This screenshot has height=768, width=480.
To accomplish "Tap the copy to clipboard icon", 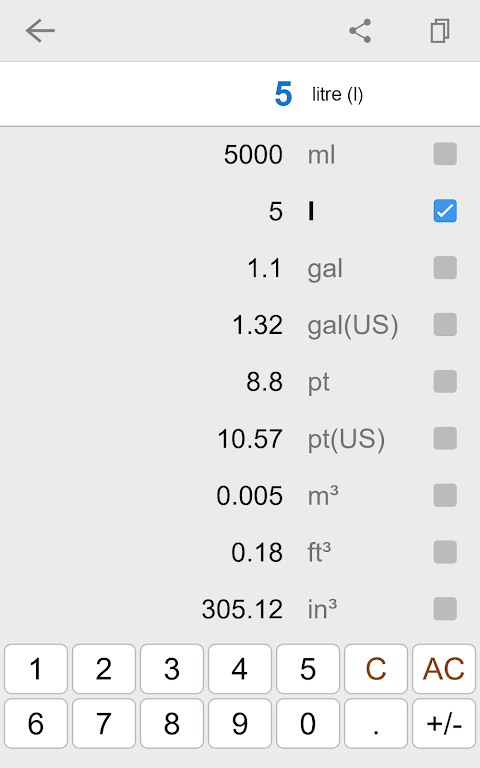I will click(440, 31).
